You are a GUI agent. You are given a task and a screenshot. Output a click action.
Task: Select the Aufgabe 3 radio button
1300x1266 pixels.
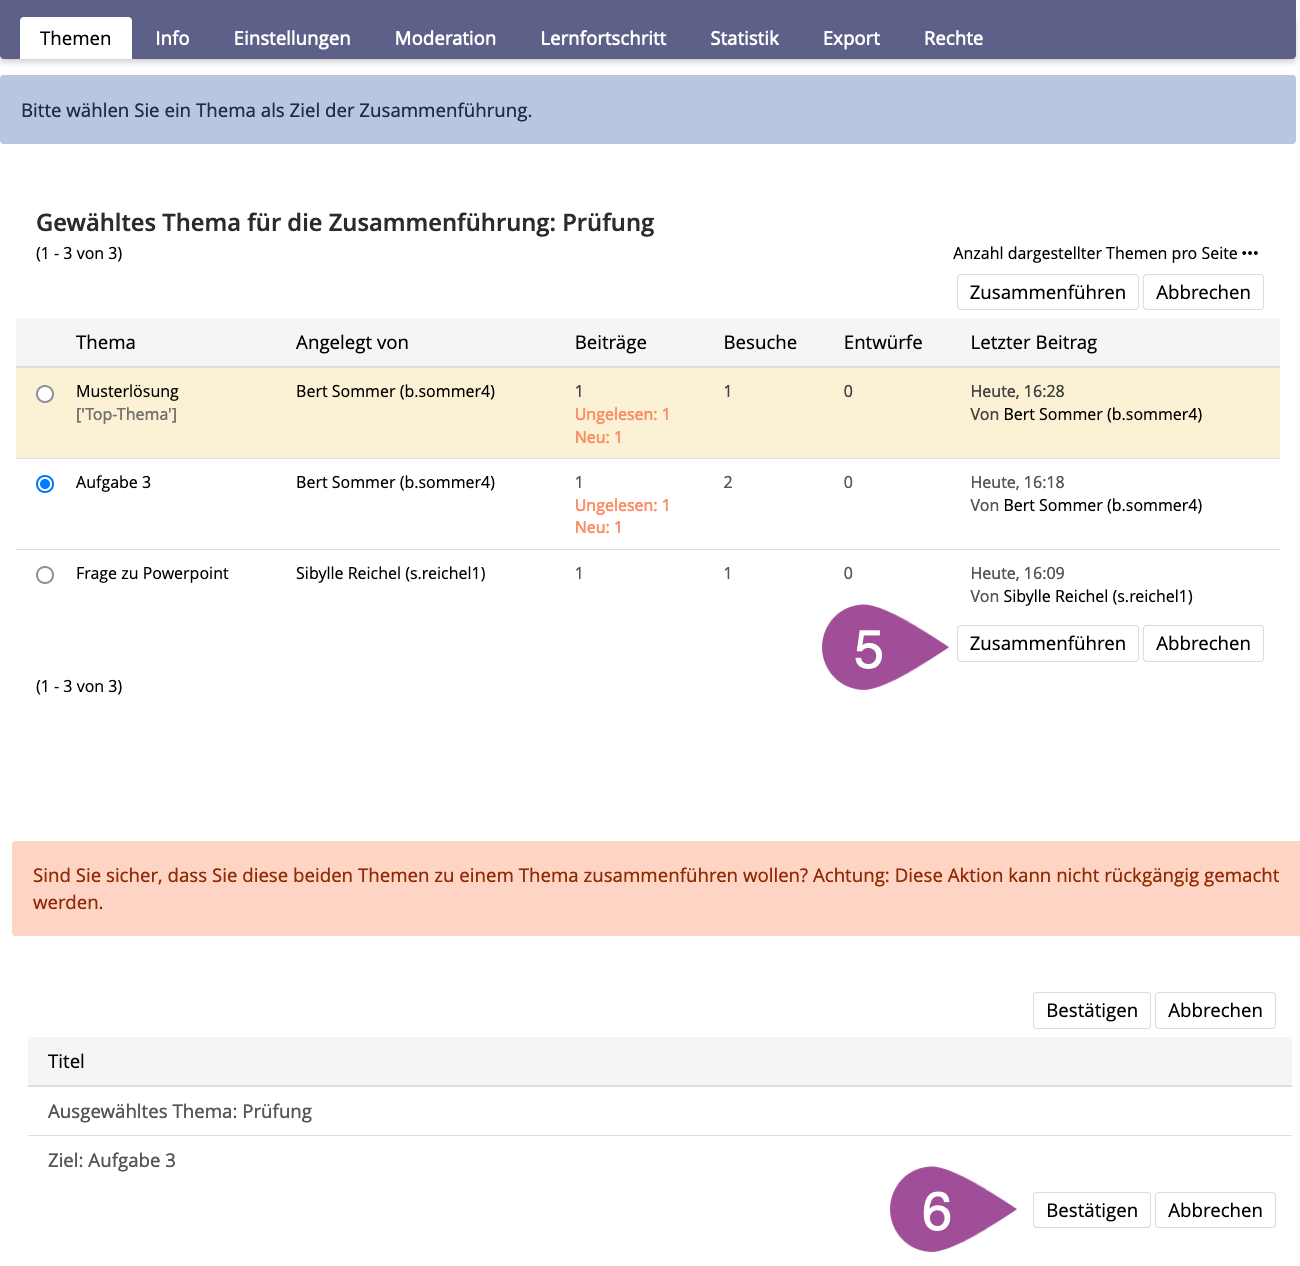tap(45, 484)
